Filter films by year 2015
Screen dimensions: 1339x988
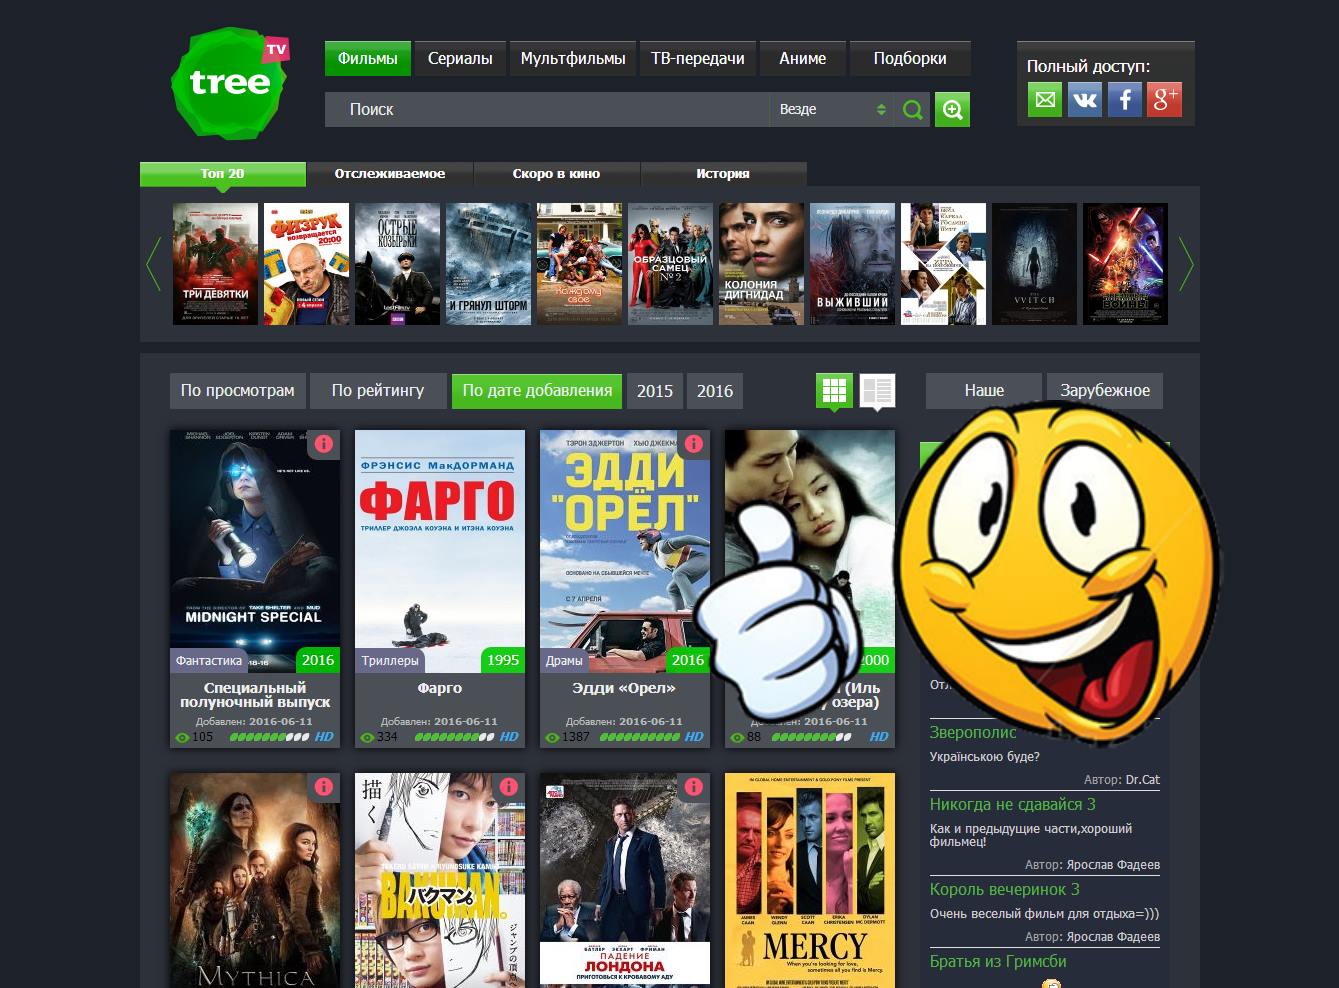[655, 391]
